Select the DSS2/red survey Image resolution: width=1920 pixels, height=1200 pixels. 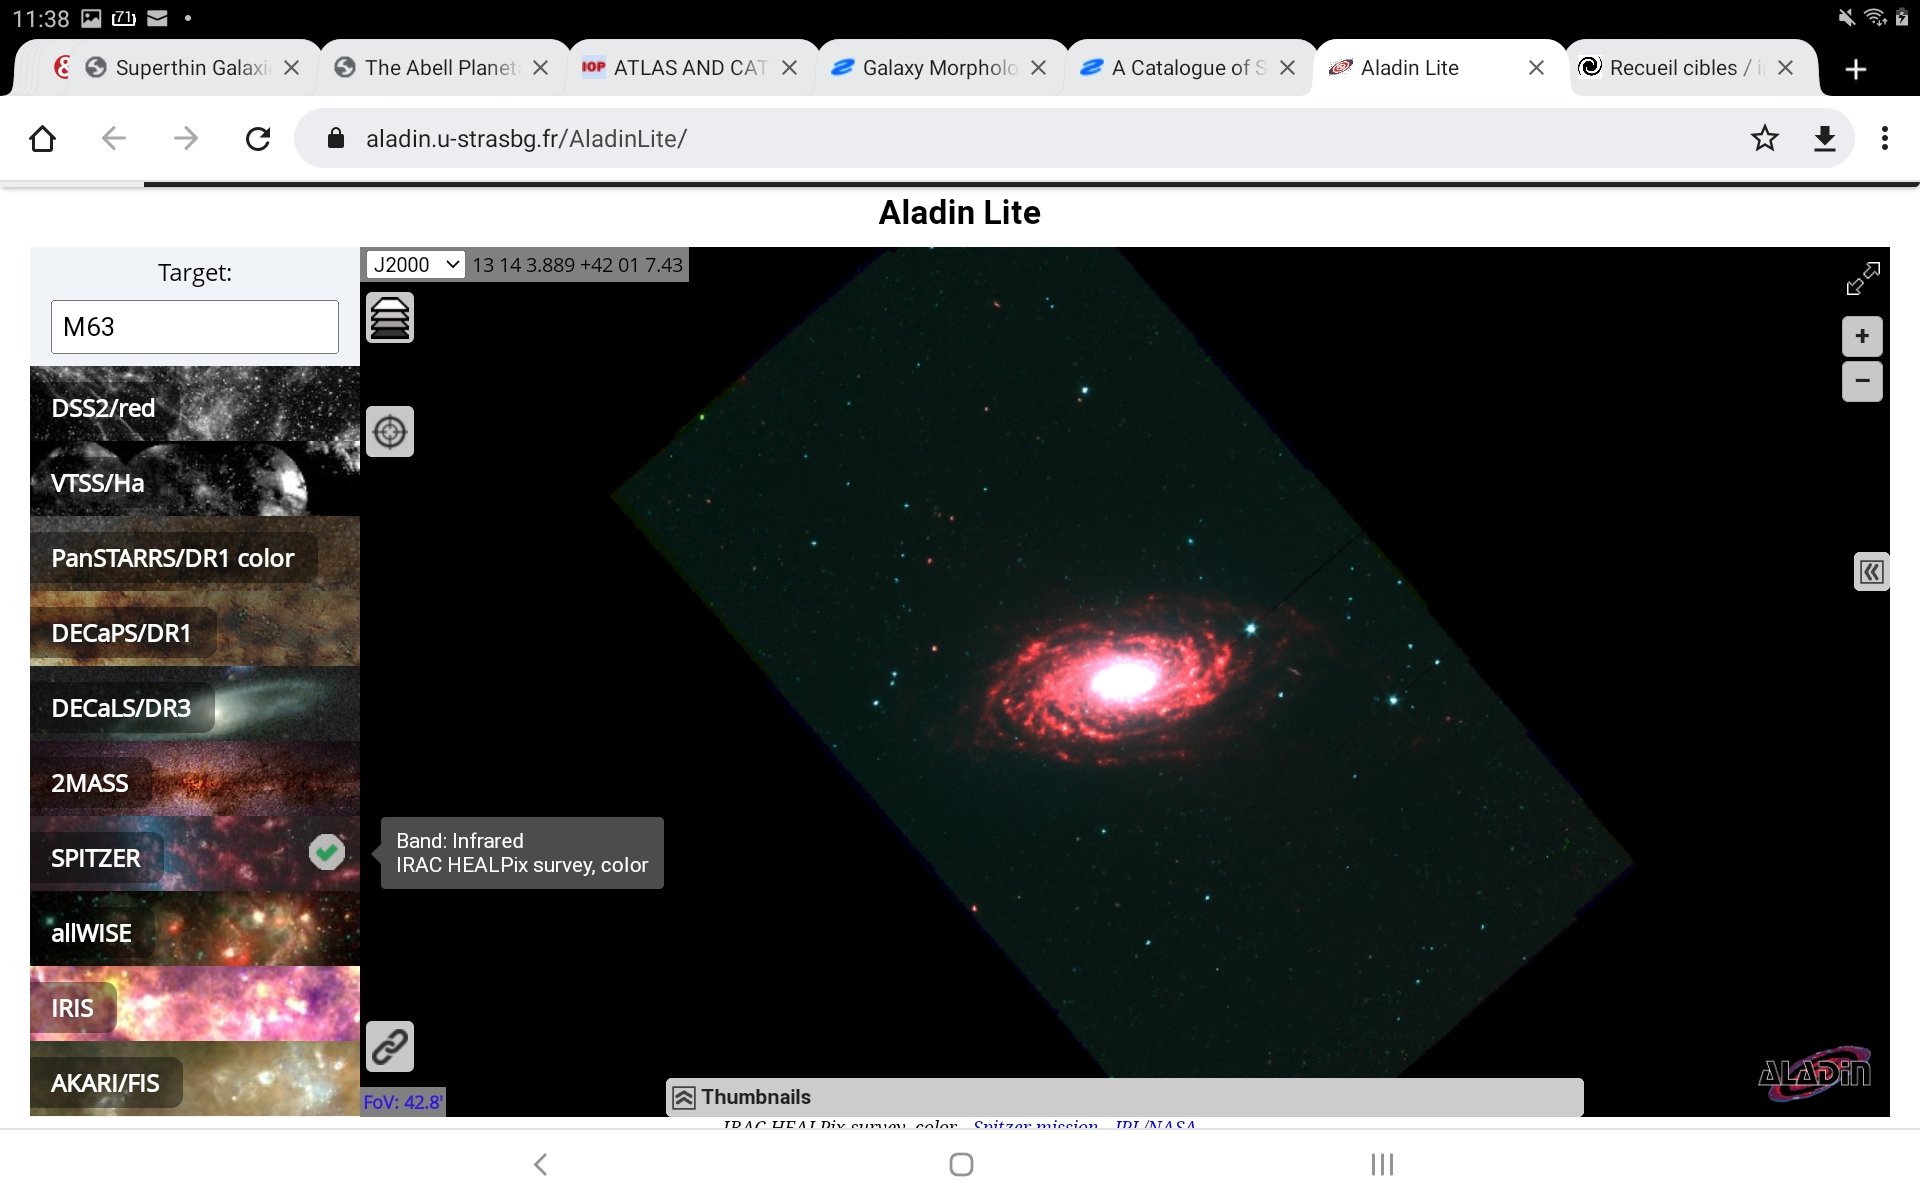195,404
